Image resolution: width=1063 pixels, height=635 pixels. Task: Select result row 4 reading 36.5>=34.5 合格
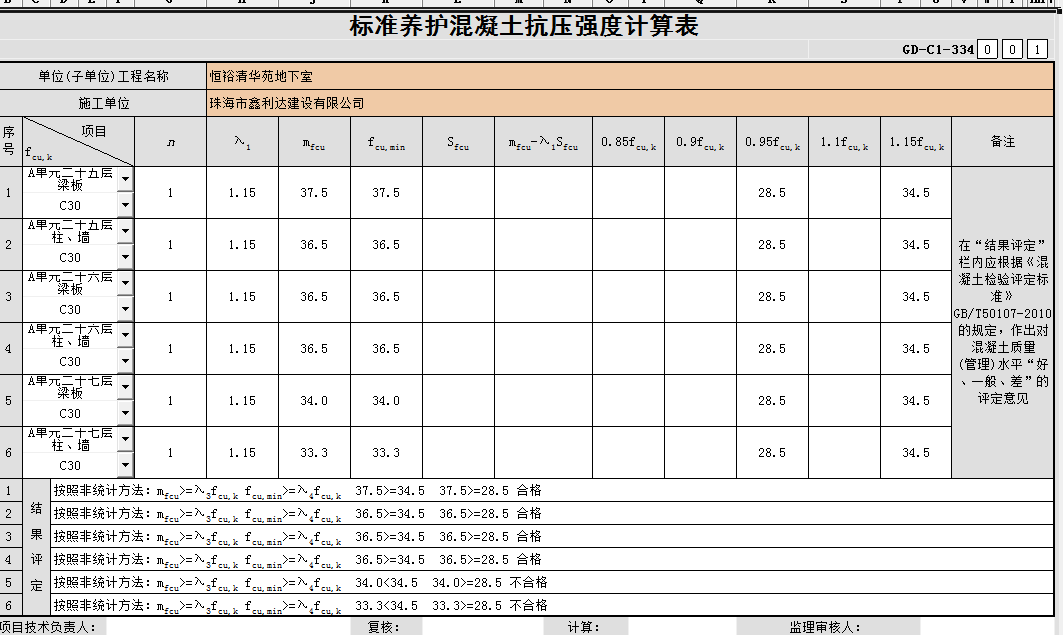click(552, 560)
